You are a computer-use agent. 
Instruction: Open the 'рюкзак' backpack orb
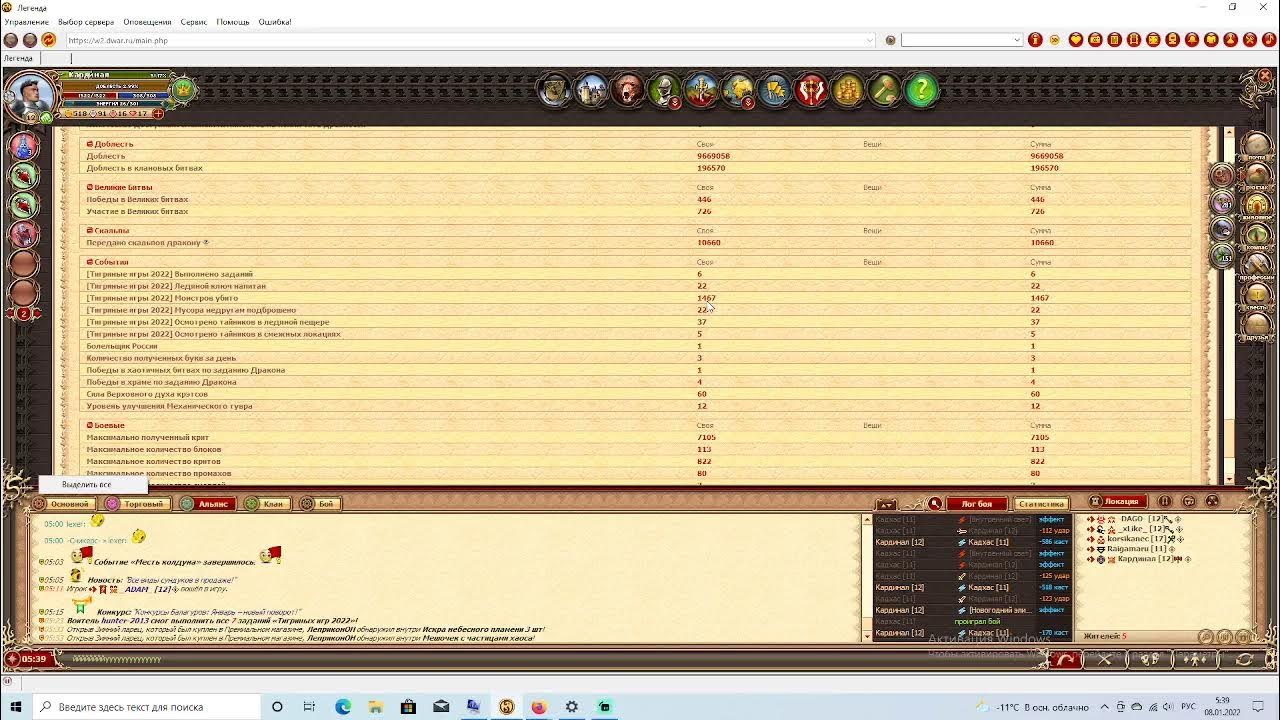(x=1257, y=177)
